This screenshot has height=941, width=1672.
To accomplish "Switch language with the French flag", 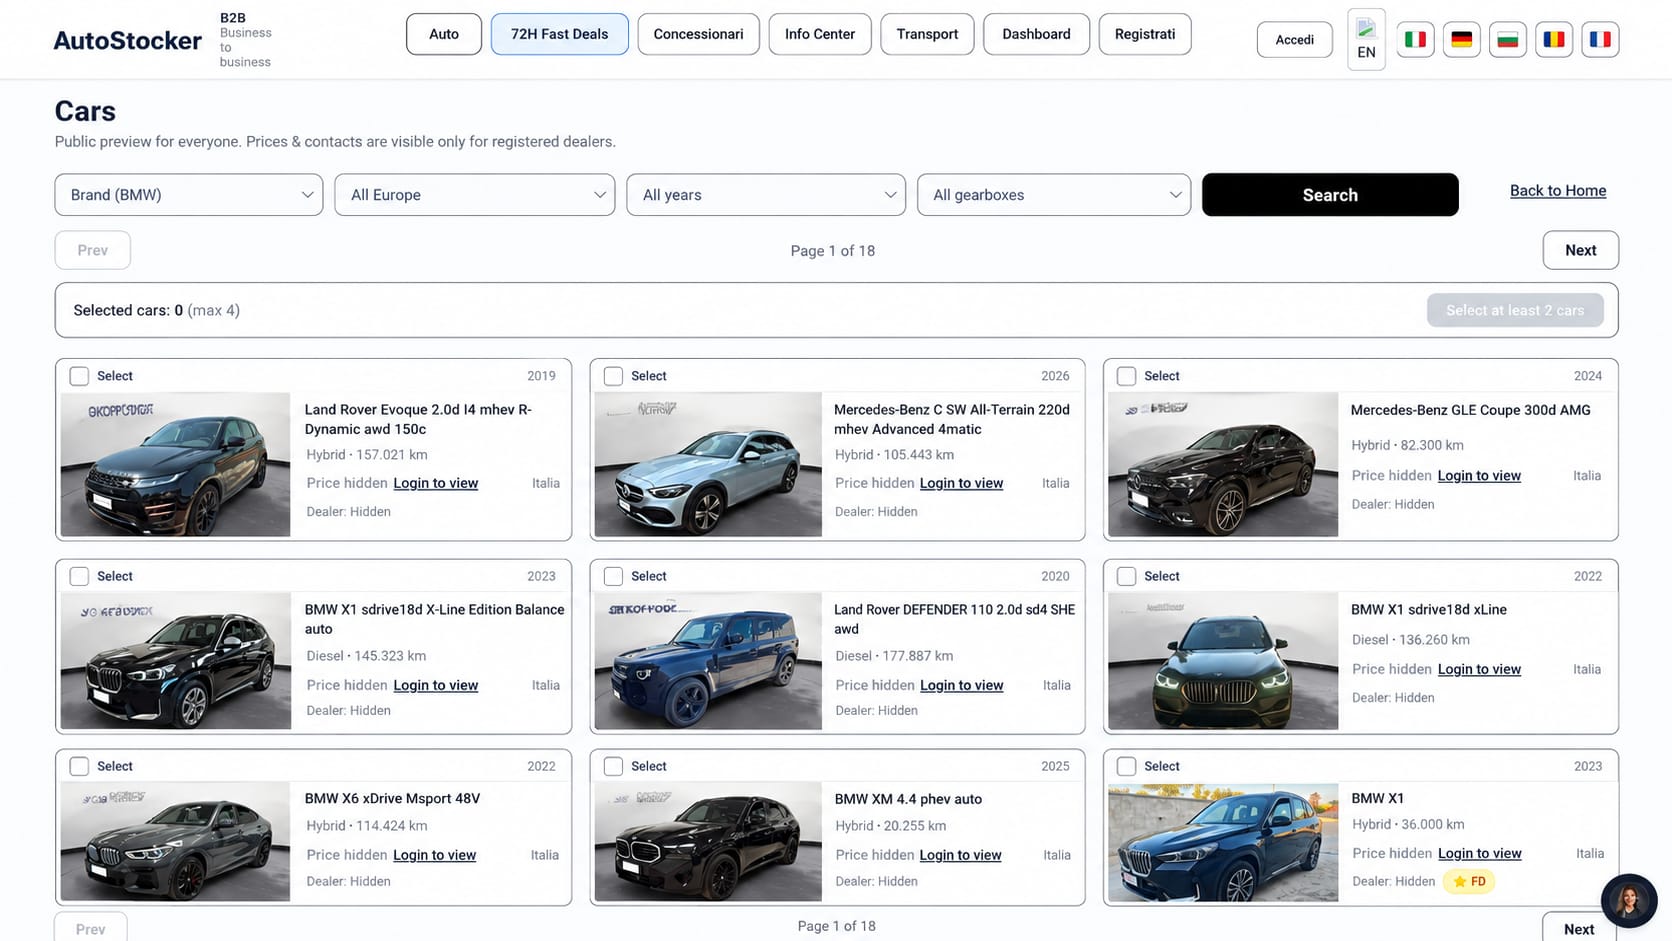I will pyautogui.click(x=1600, y=39).
